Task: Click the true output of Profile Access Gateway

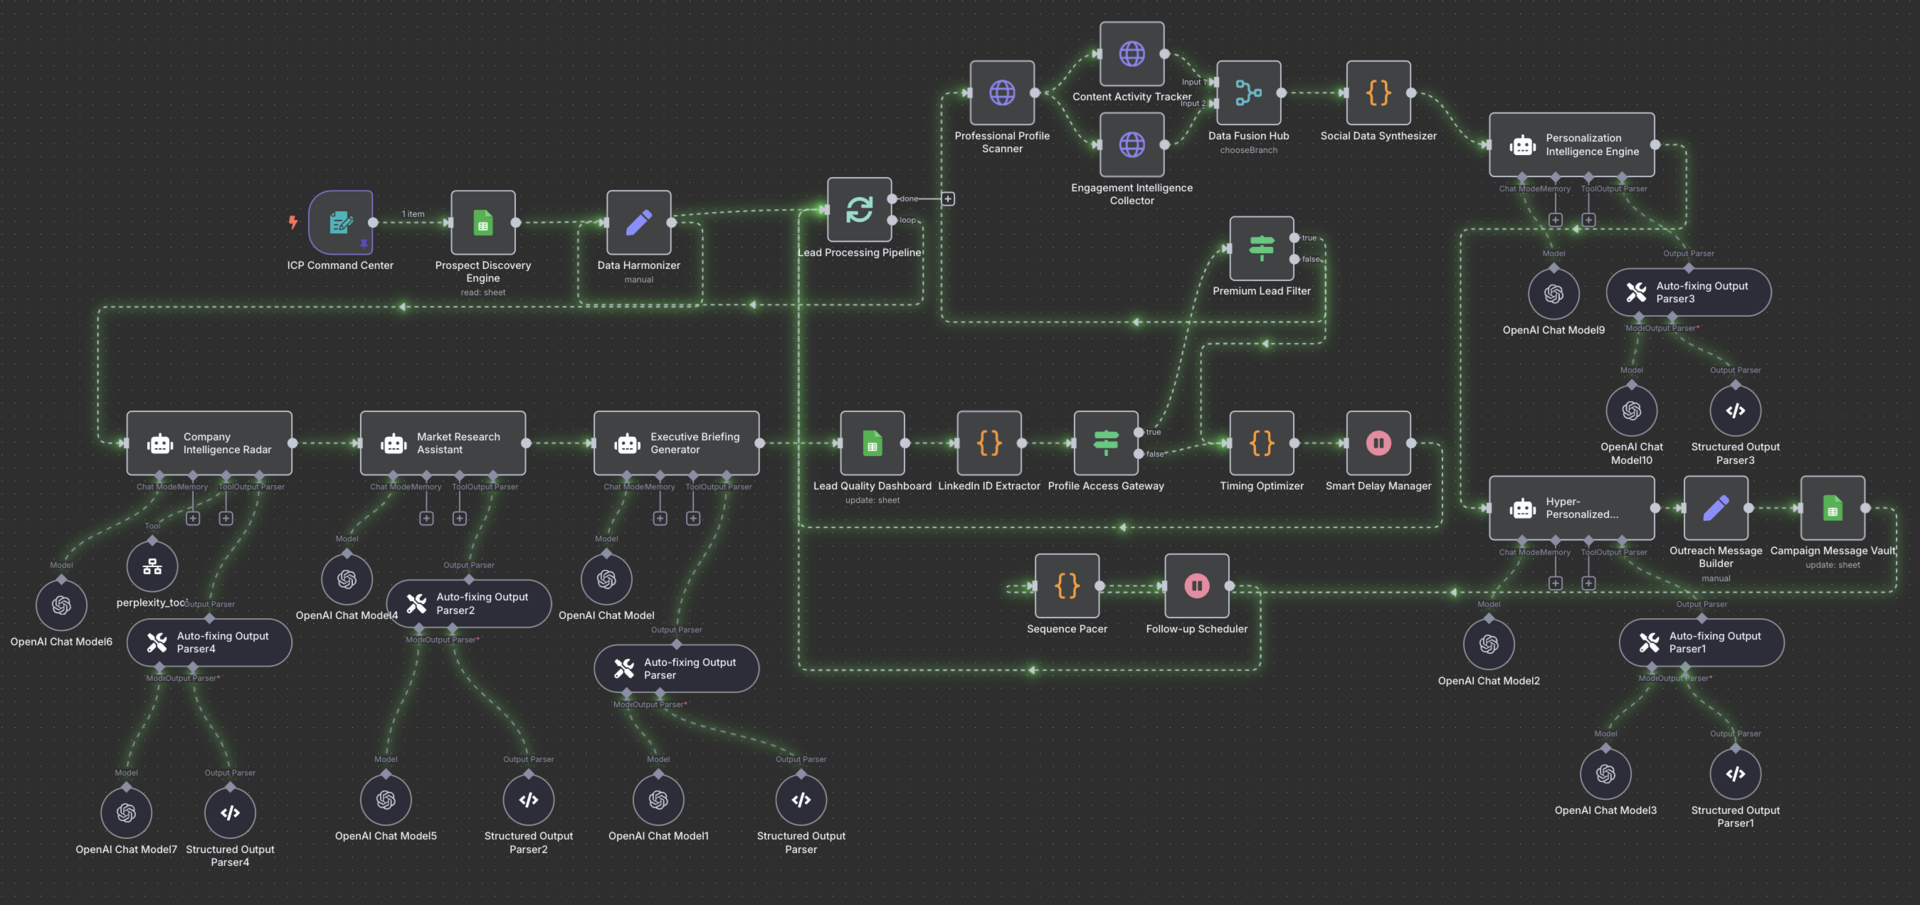Action: point(1139,432)
